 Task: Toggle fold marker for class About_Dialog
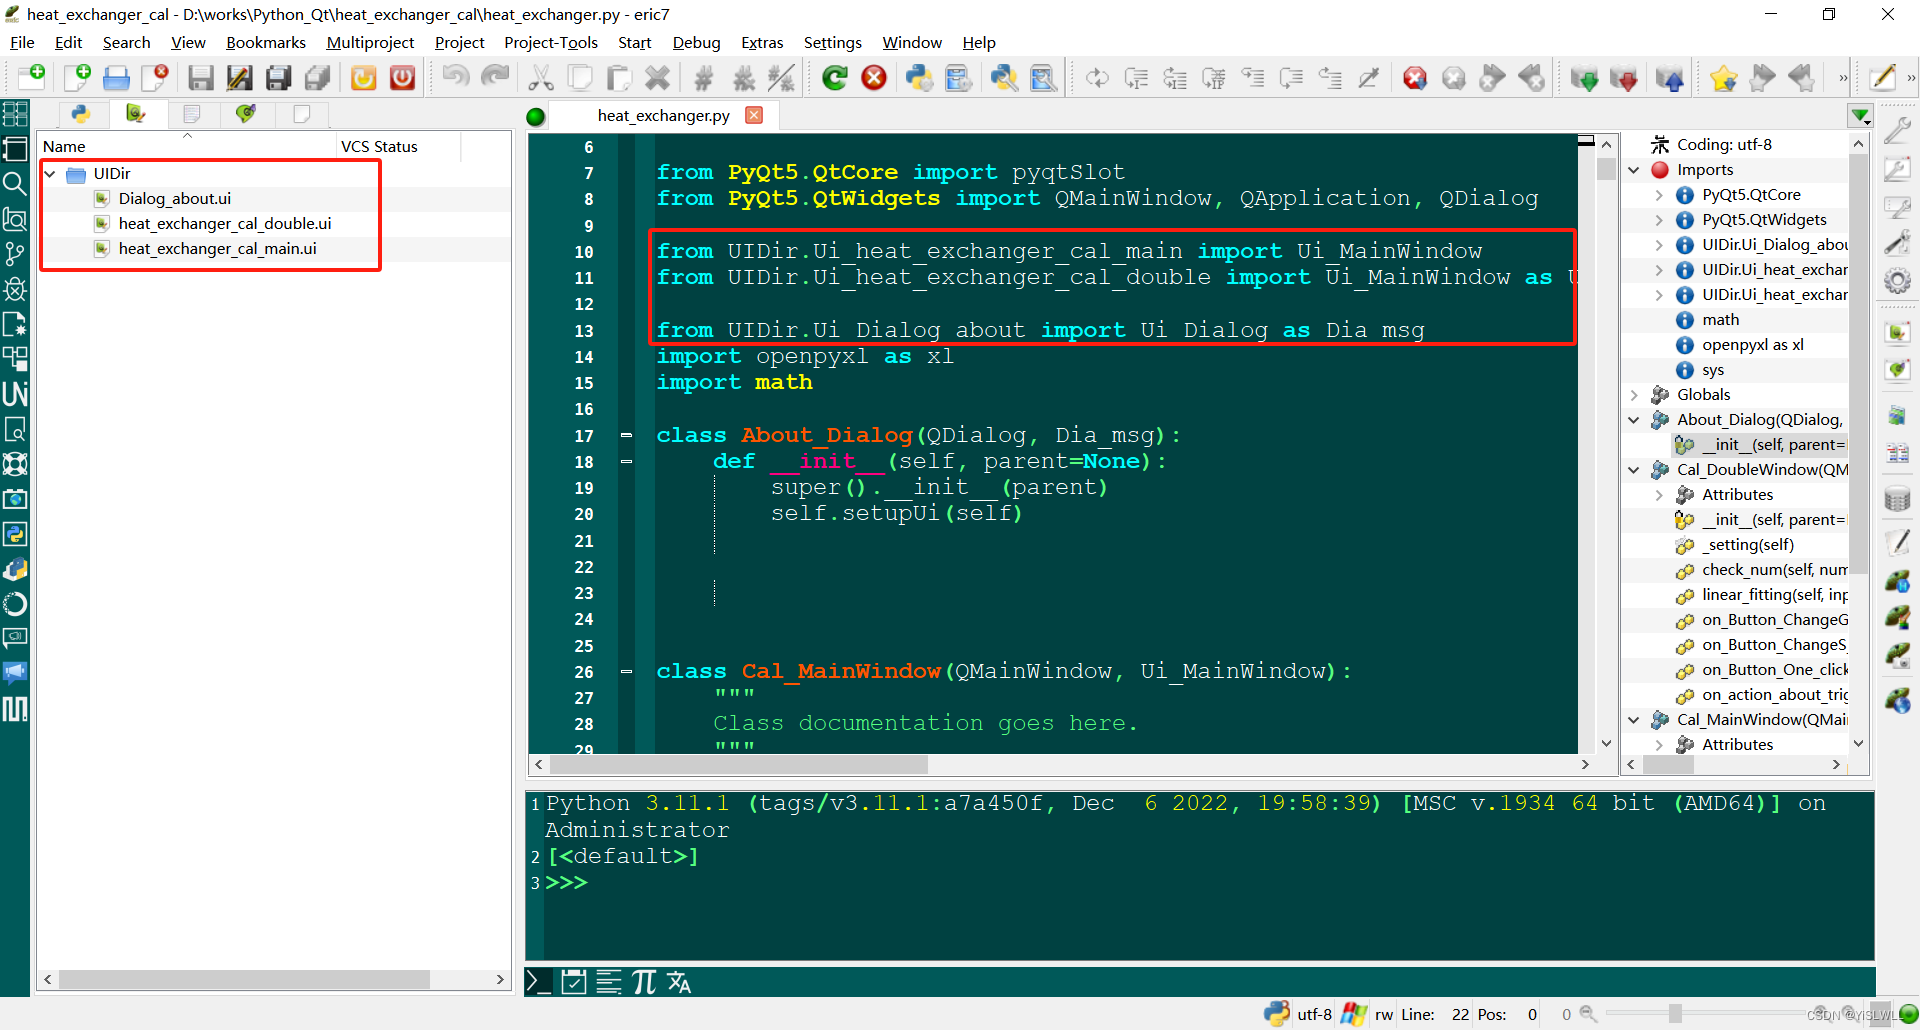click(626, 435)
